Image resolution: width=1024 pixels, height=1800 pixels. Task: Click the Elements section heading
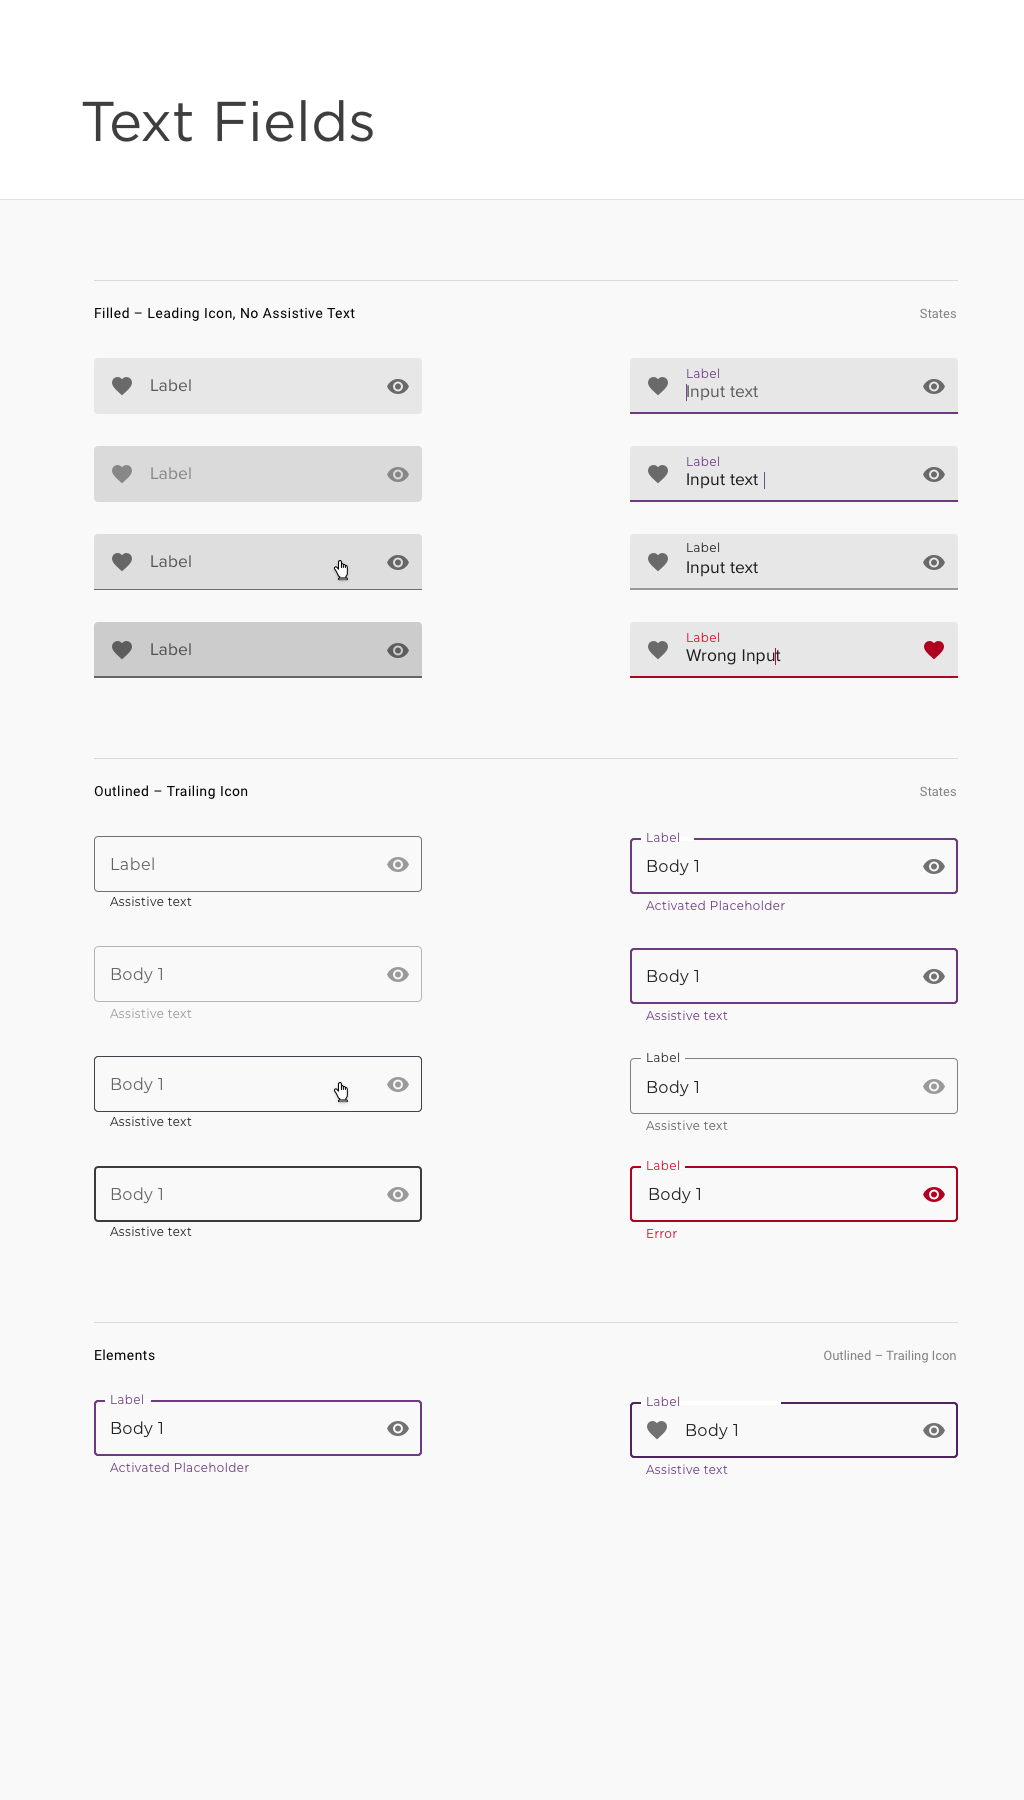point(124,1355)
